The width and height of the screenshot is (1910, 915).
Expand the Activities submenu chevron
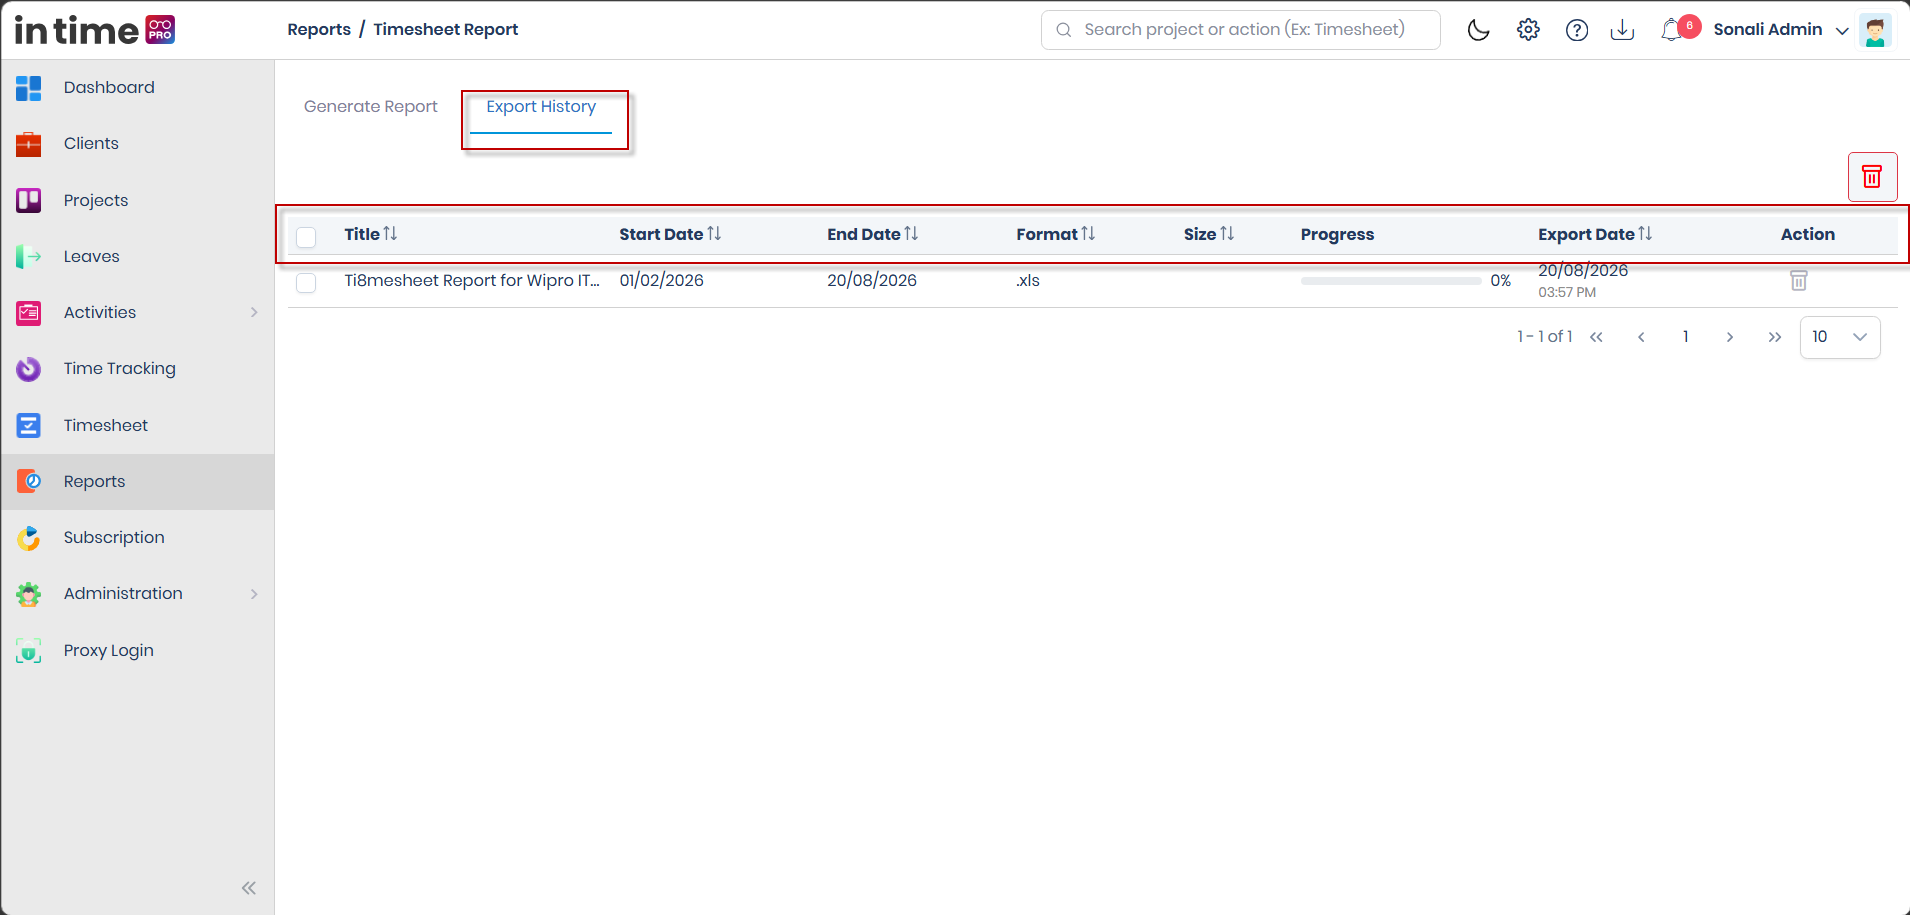(254, 312)
